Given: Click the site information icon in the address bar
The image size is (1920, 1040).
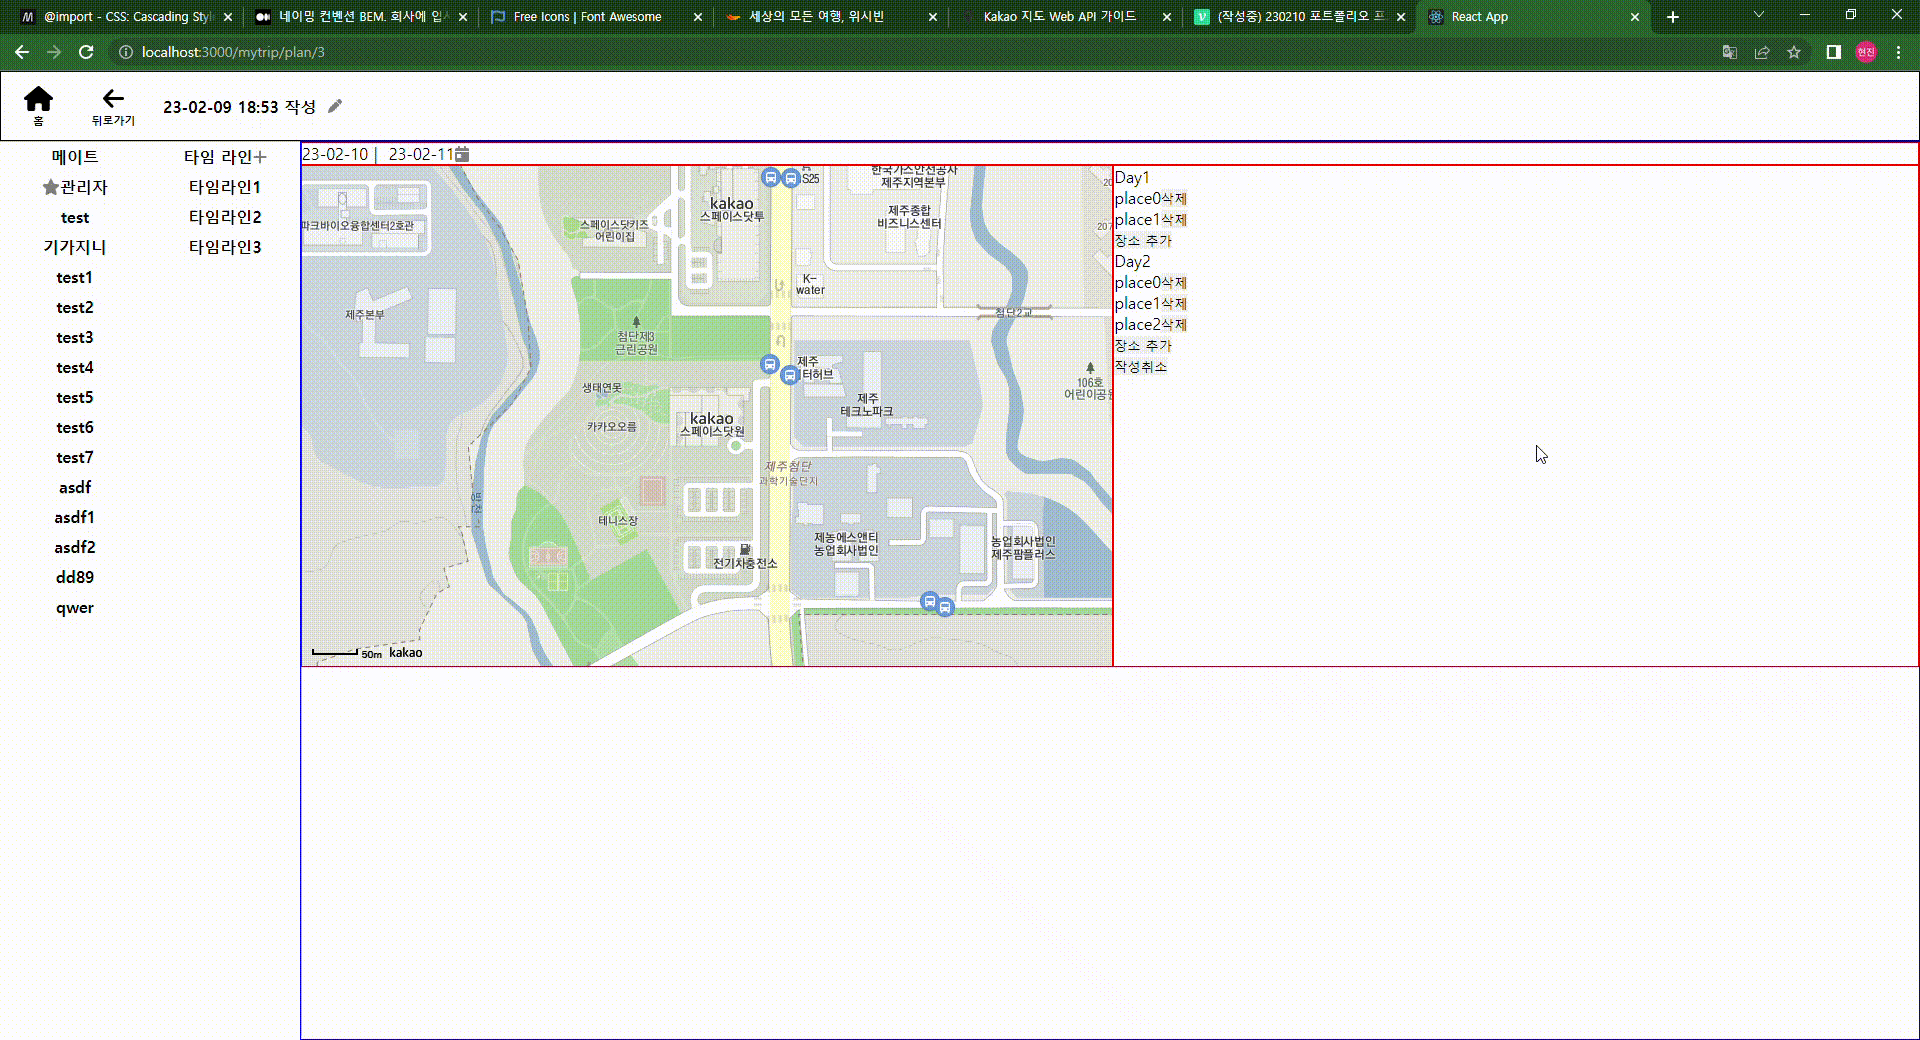Looking at the screenshot, I should [x=126, y=52].
